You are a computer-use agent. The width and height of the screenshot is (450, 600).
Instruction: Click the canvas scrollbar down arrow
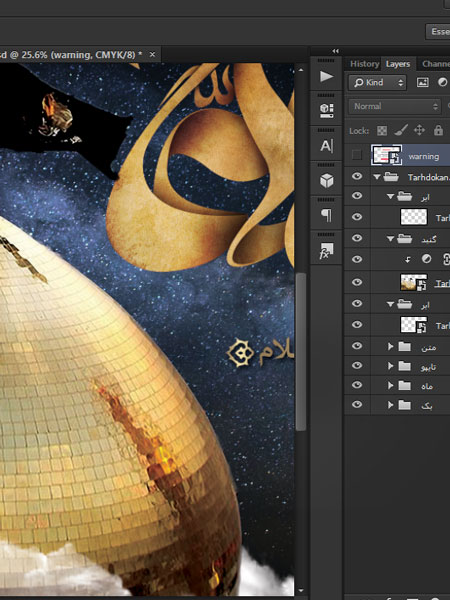[x=301, y=591]
